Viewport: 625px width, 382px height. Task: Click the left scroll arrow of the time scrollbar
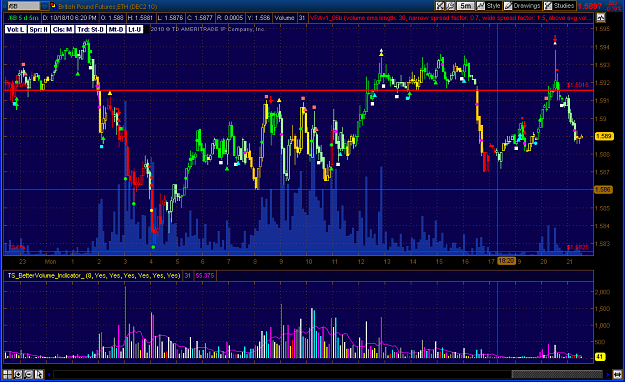(49, 374)
